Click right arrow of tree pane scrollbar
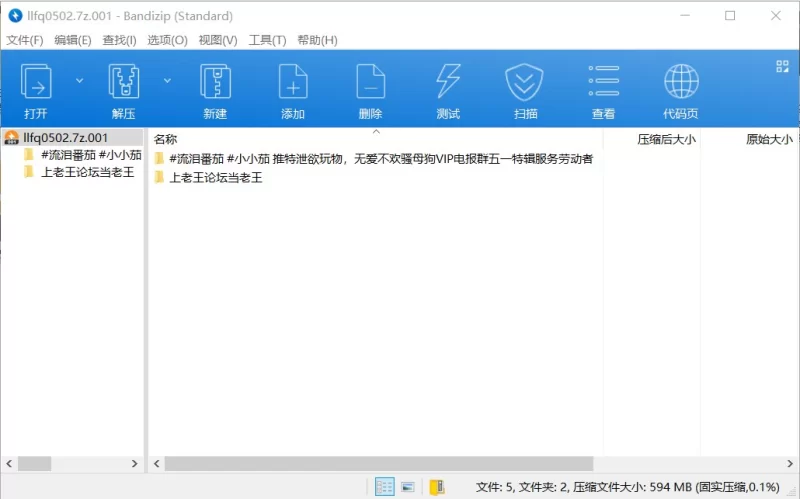The image size is (800, 499). coord(135,463)
